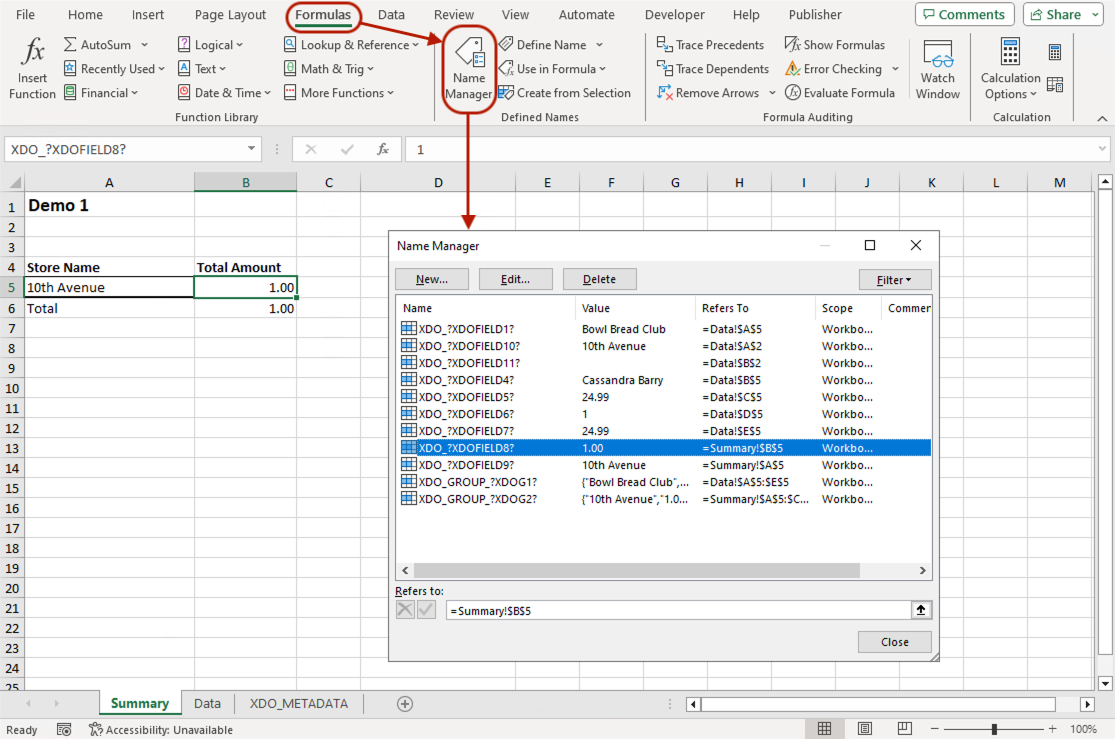Click the zoom slider in status bar

[992, 728]
